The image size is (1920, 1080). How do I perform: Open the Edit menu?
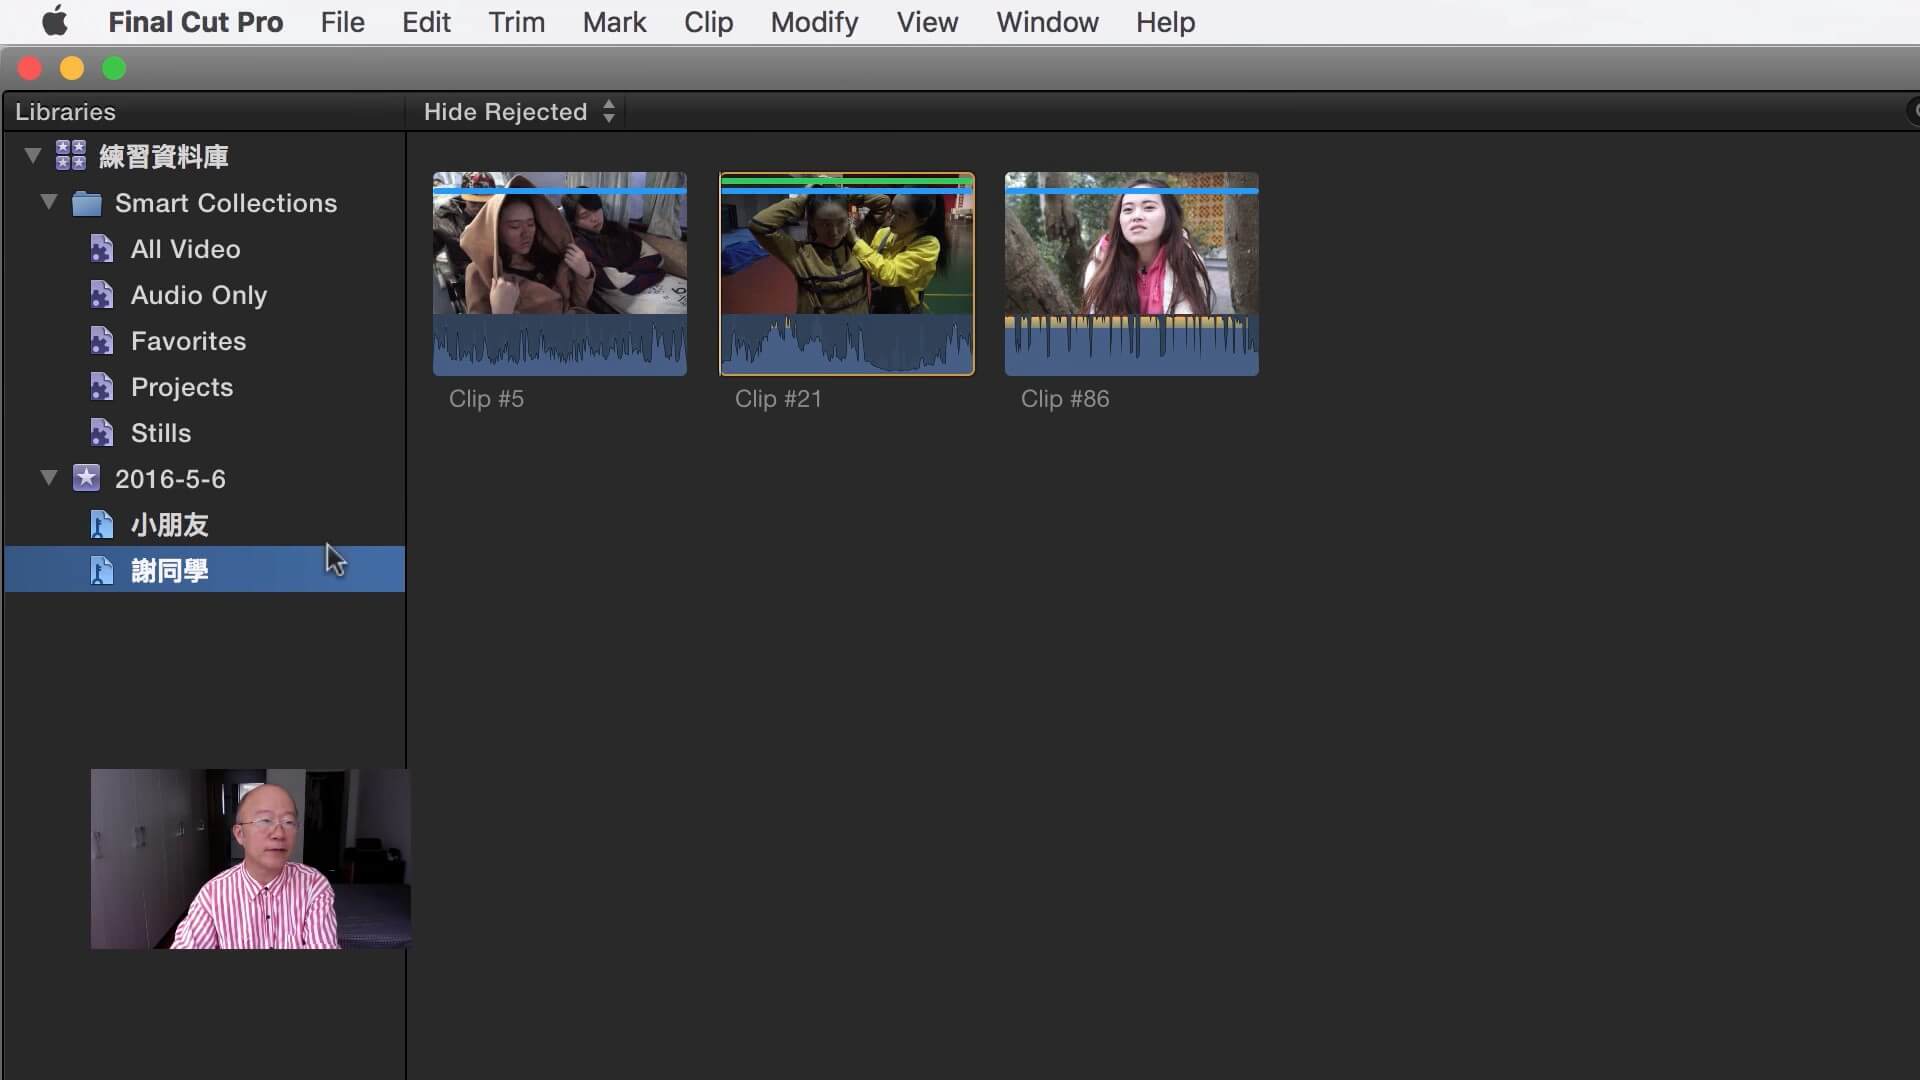(x=426, y=22)
